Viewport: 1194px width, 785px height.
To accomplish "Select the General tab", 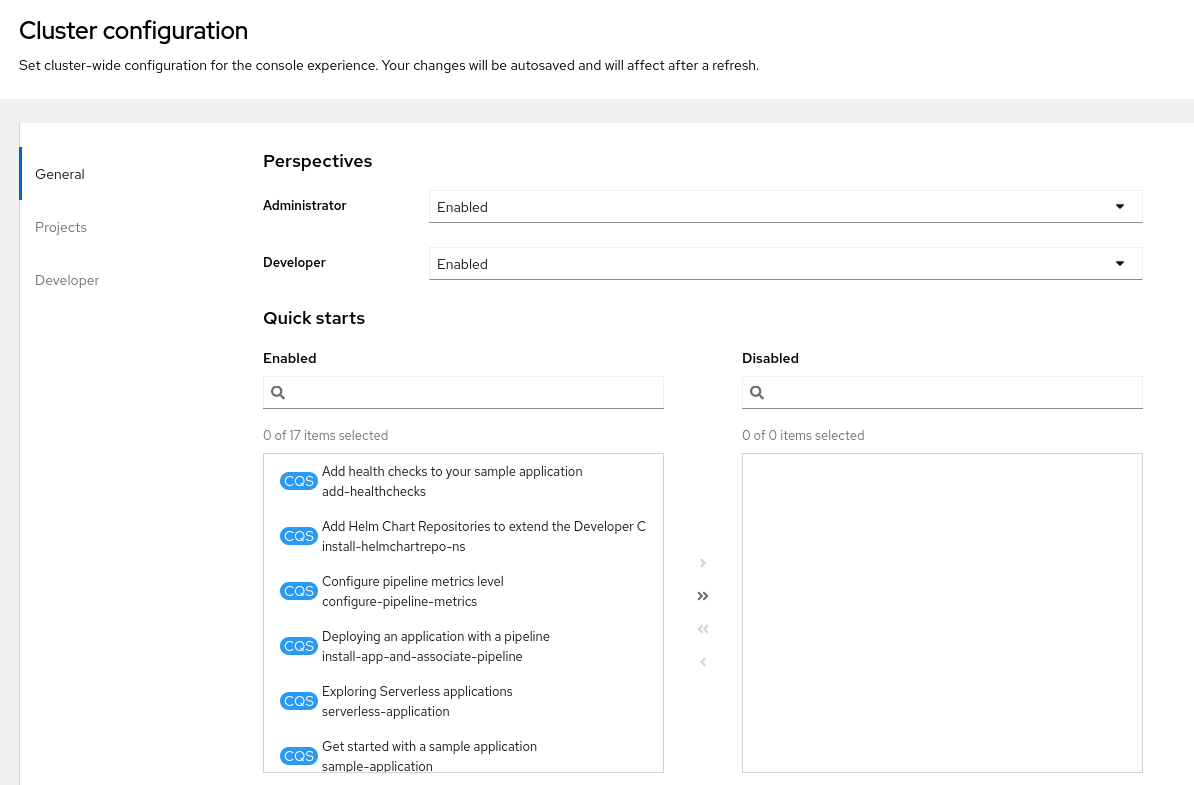I will click(x=60, y=174).
